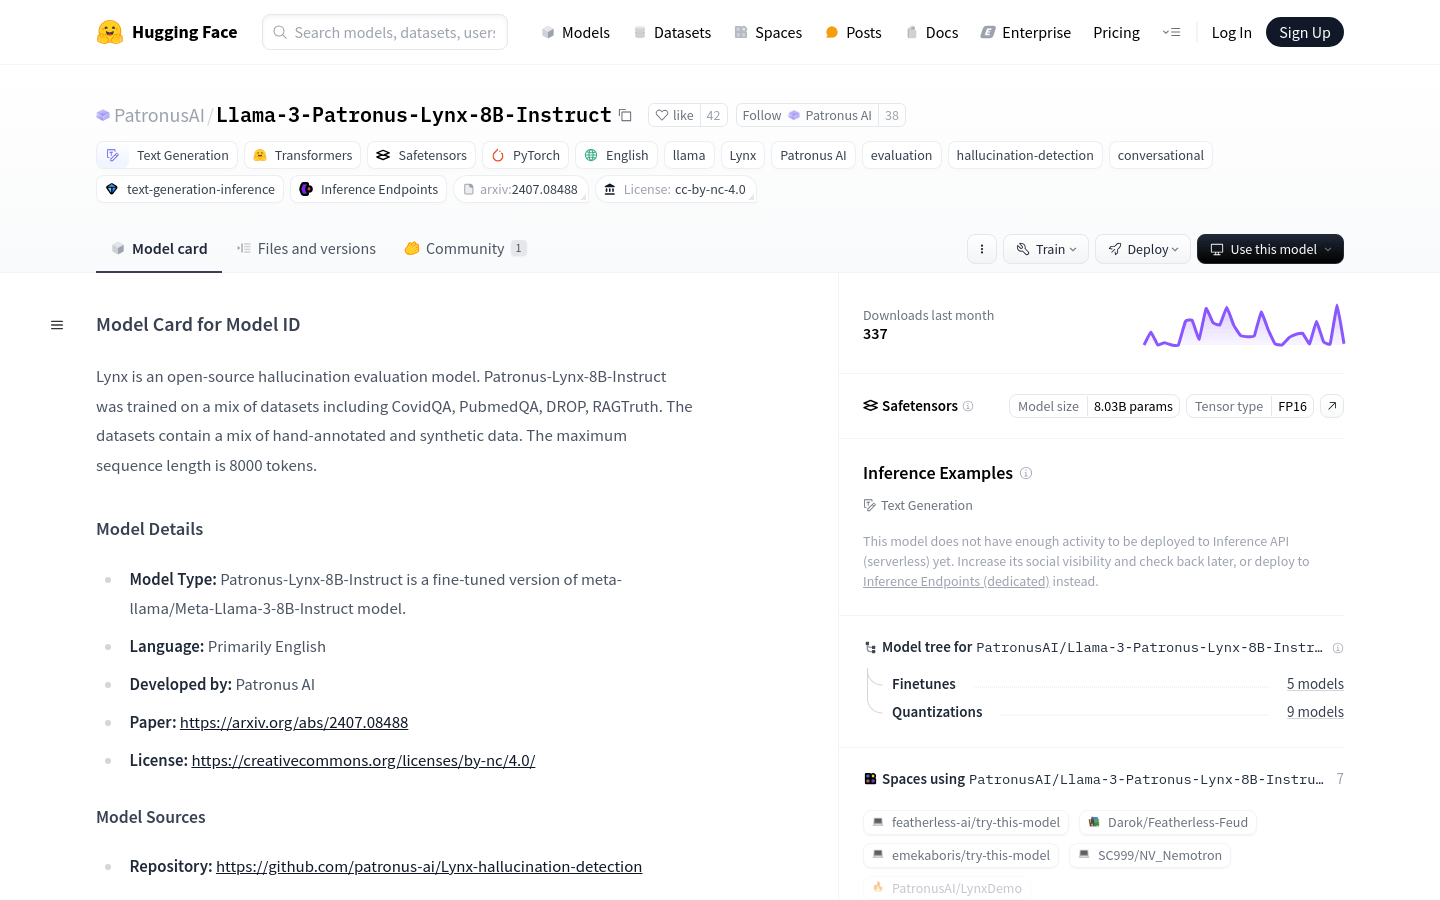The width and height of the screenshot is (1440, 900).
Task: Select the PyTorch tag
Action: click(525, 155)
